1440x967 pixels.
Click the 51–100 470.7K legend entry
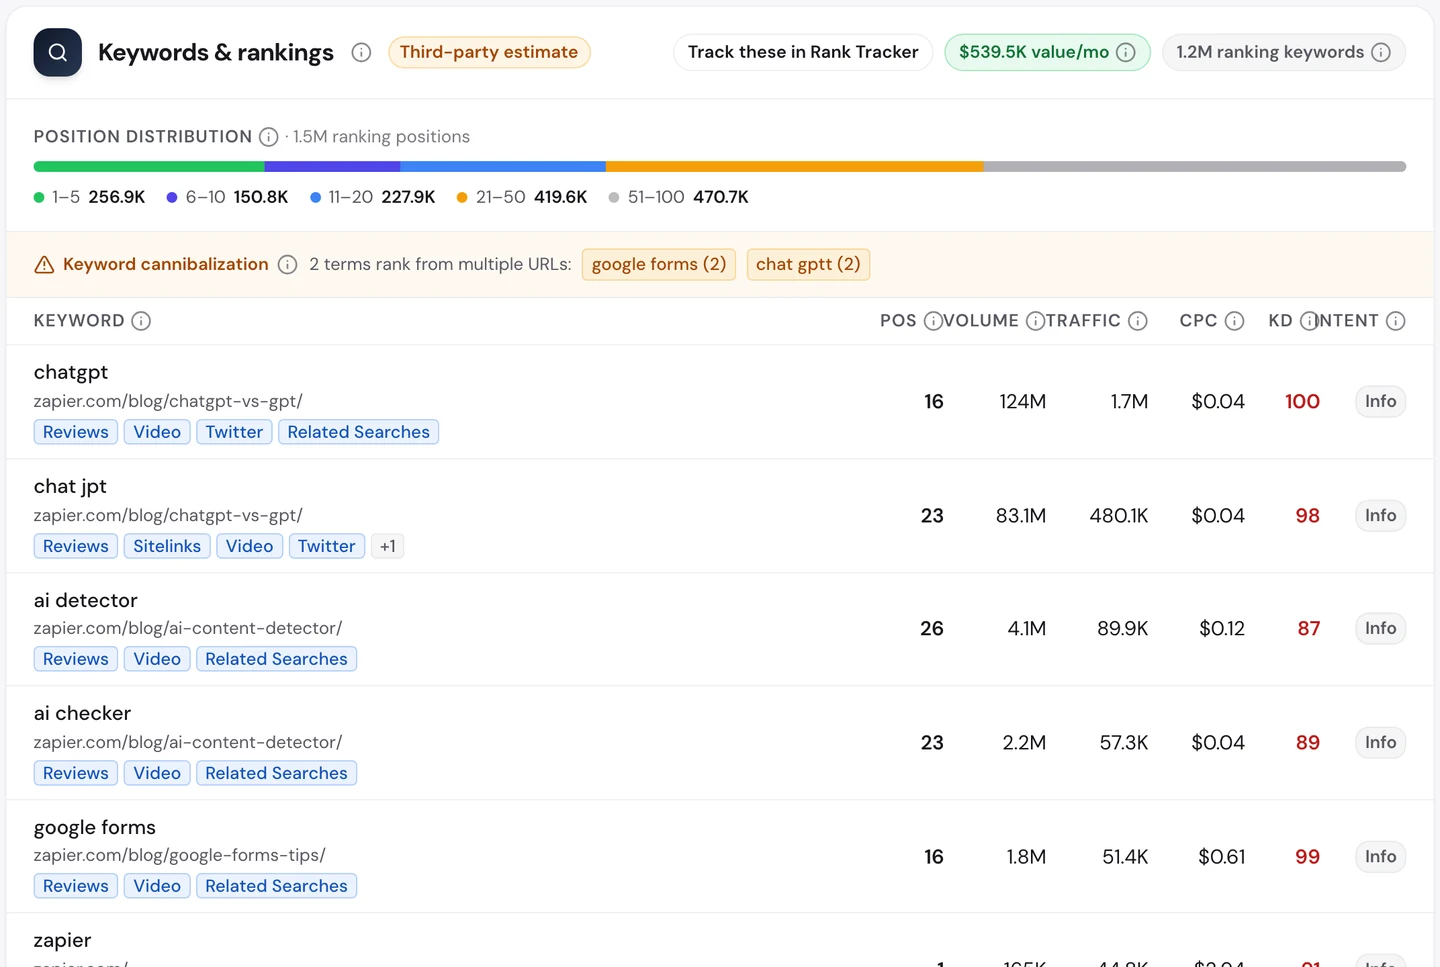[x=679, y=198]
